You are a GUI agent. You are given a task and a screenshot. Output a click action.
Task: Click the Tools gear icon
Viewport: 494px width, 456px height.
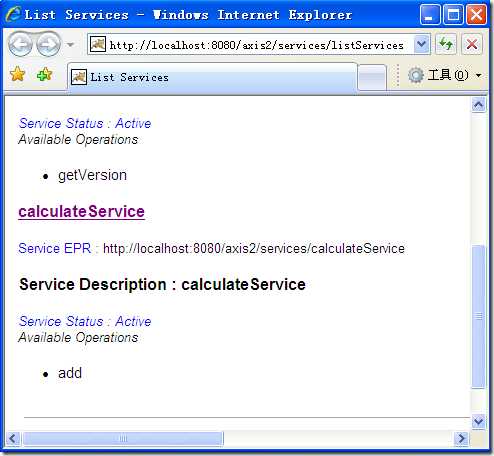pos(416,75)
